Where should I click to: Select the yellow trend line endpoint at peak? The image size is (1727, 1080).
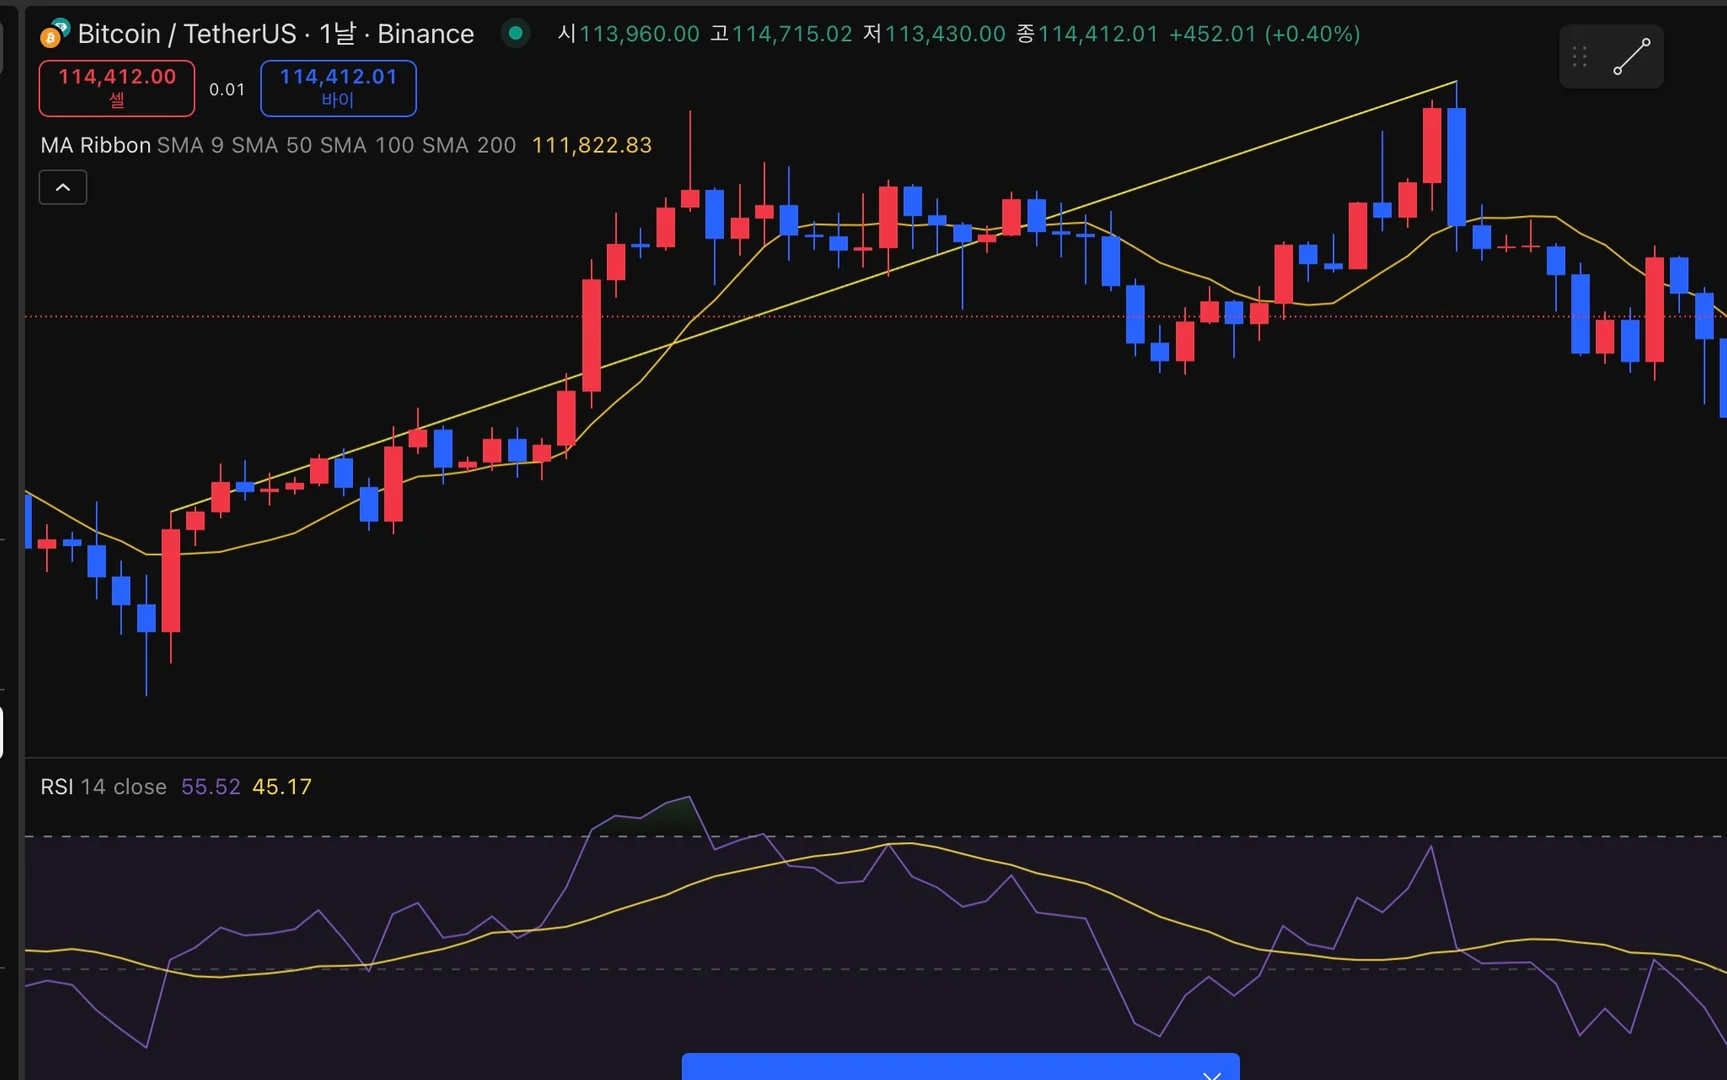1456,81
